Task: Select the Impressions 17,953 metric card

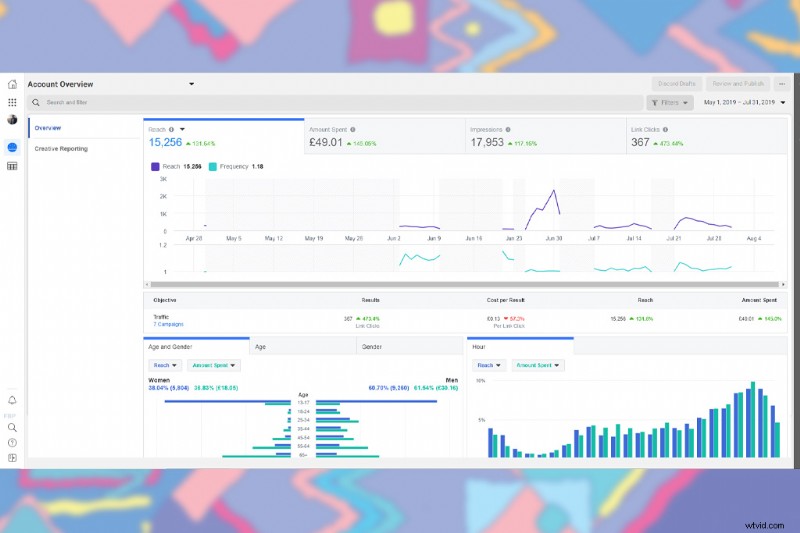Action: [545, 136]
